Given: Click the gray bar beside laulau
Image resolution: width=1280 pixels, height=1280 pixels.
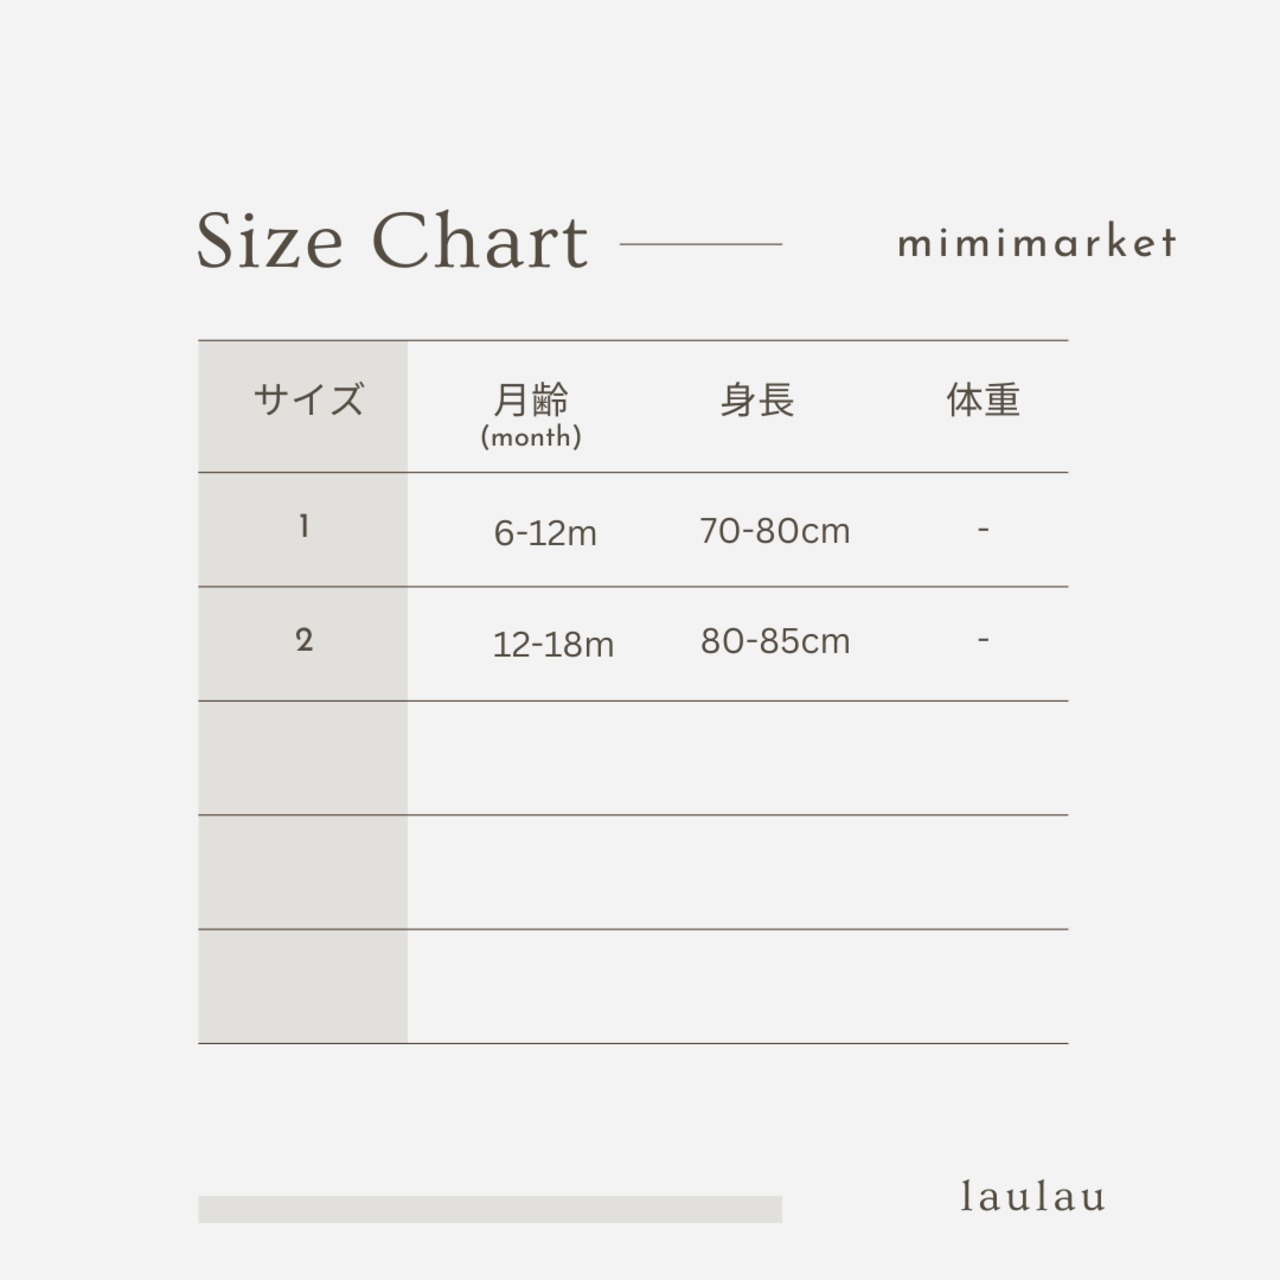Looking at the screenshot, I should pos(490,1209).
